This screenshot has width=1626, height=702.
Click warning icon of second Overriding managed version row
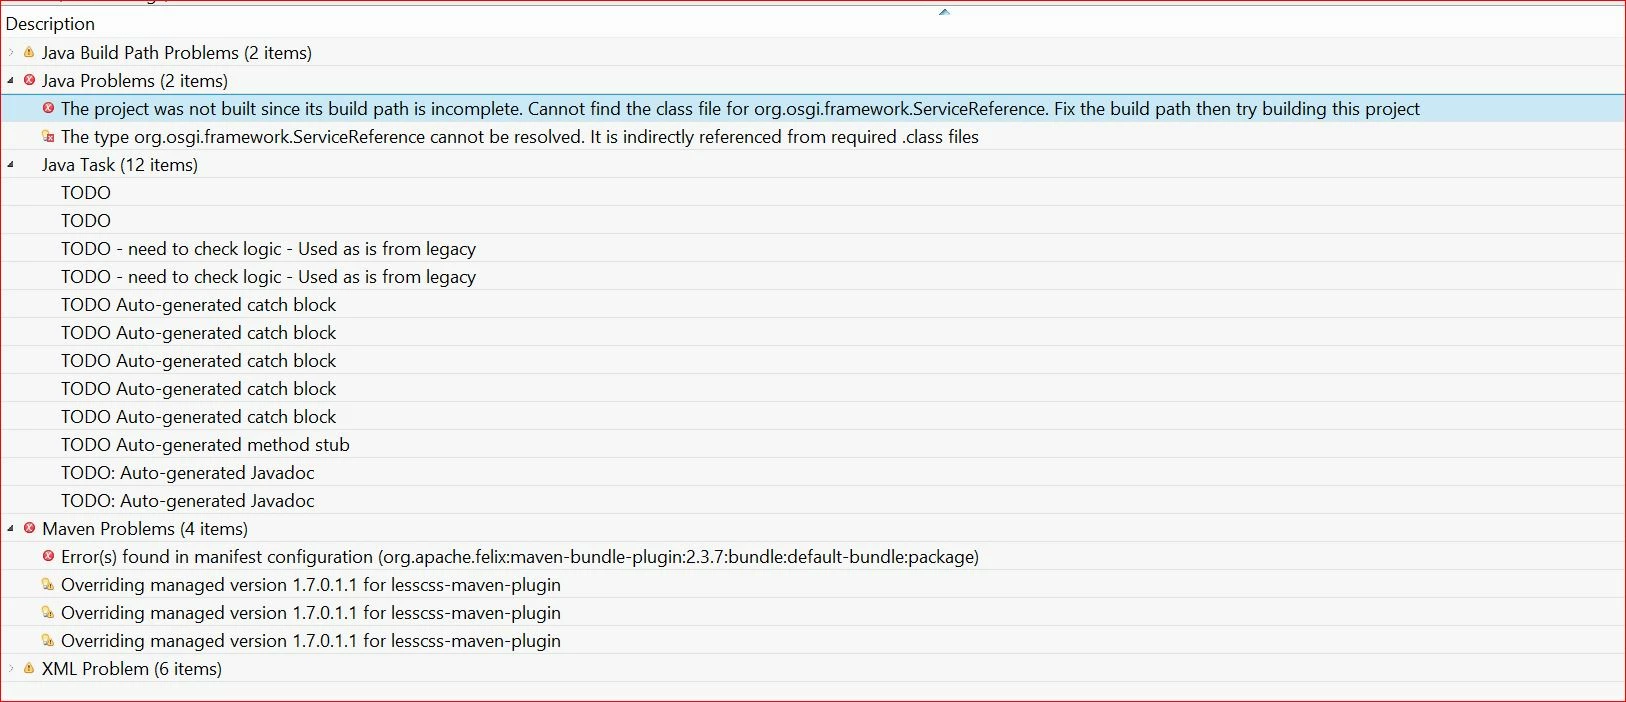(48, 612)
